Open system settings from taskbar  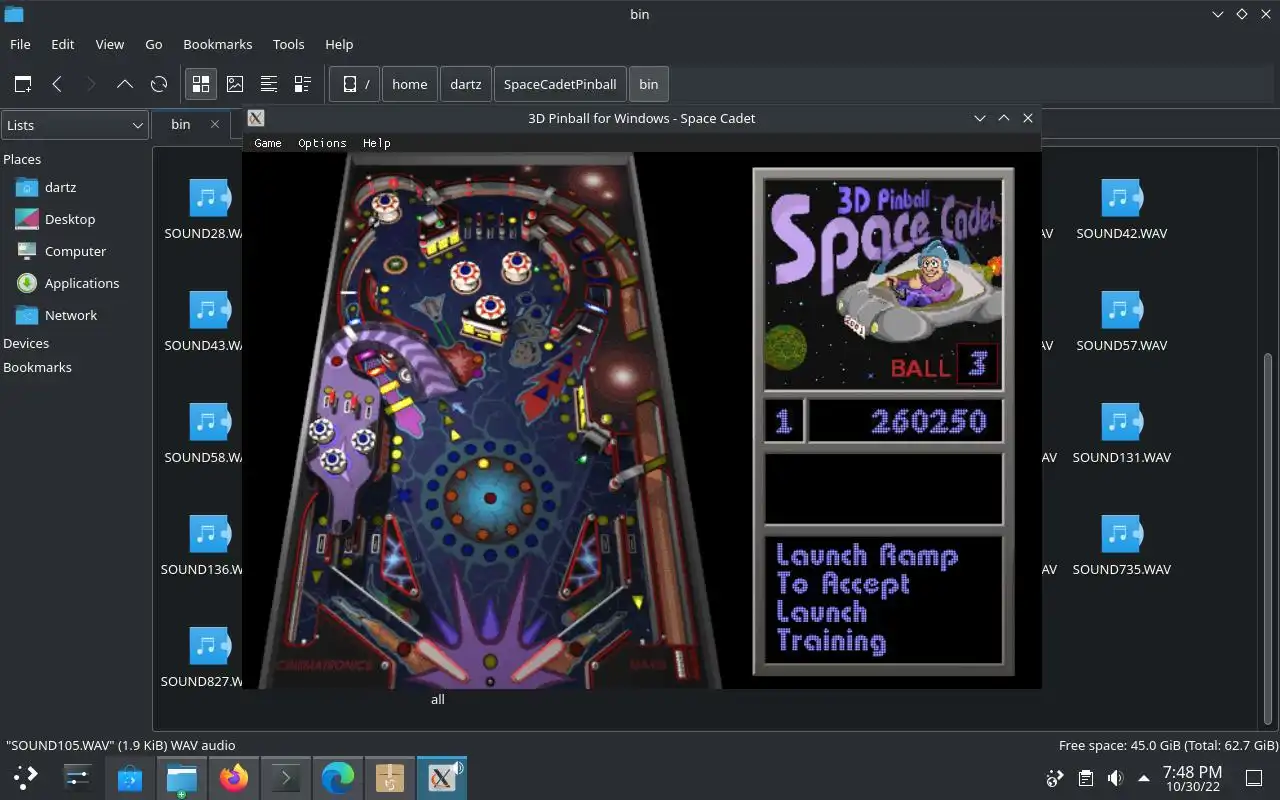pos(78,776)
